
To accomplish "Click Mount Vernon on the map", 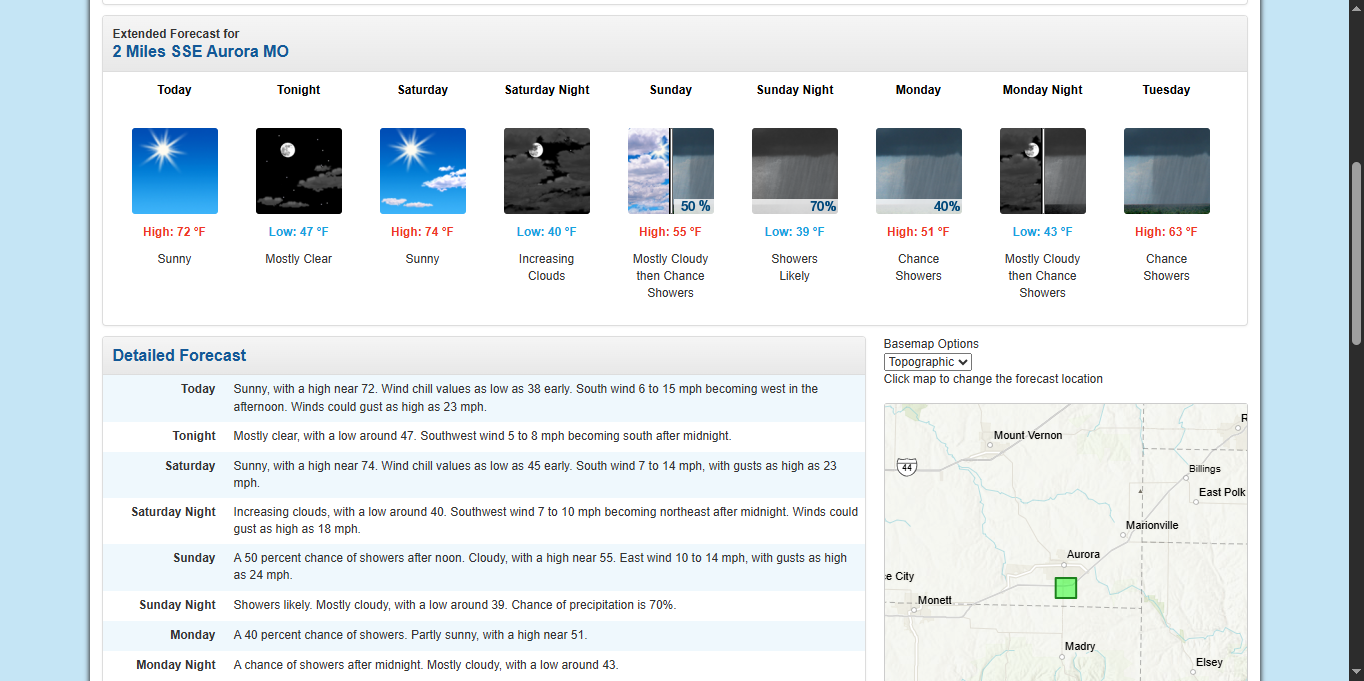I will [1027, 436].
